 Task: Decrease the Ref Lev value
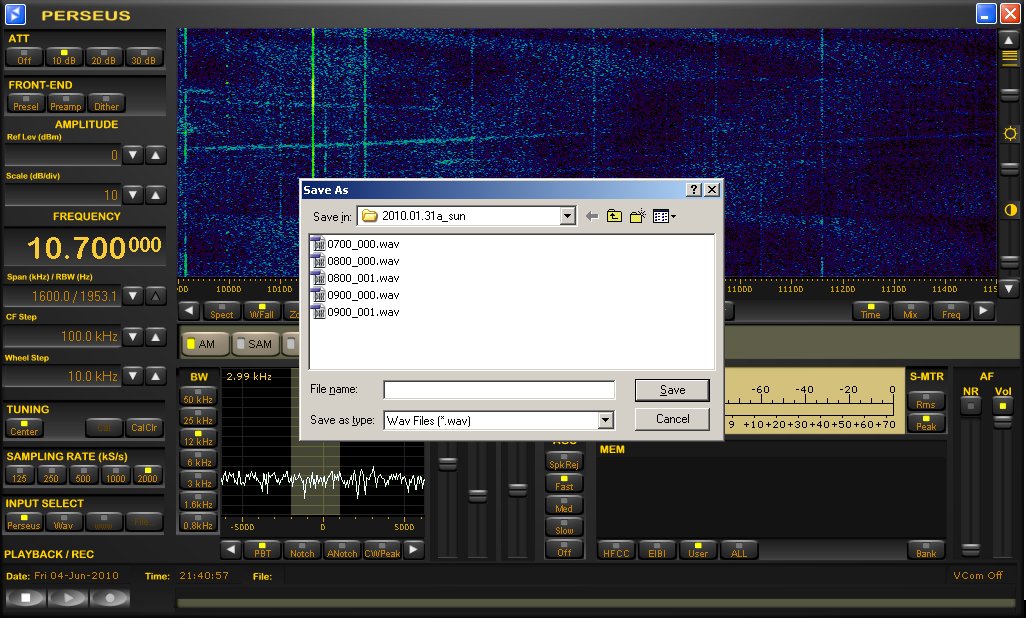point(133,155)
